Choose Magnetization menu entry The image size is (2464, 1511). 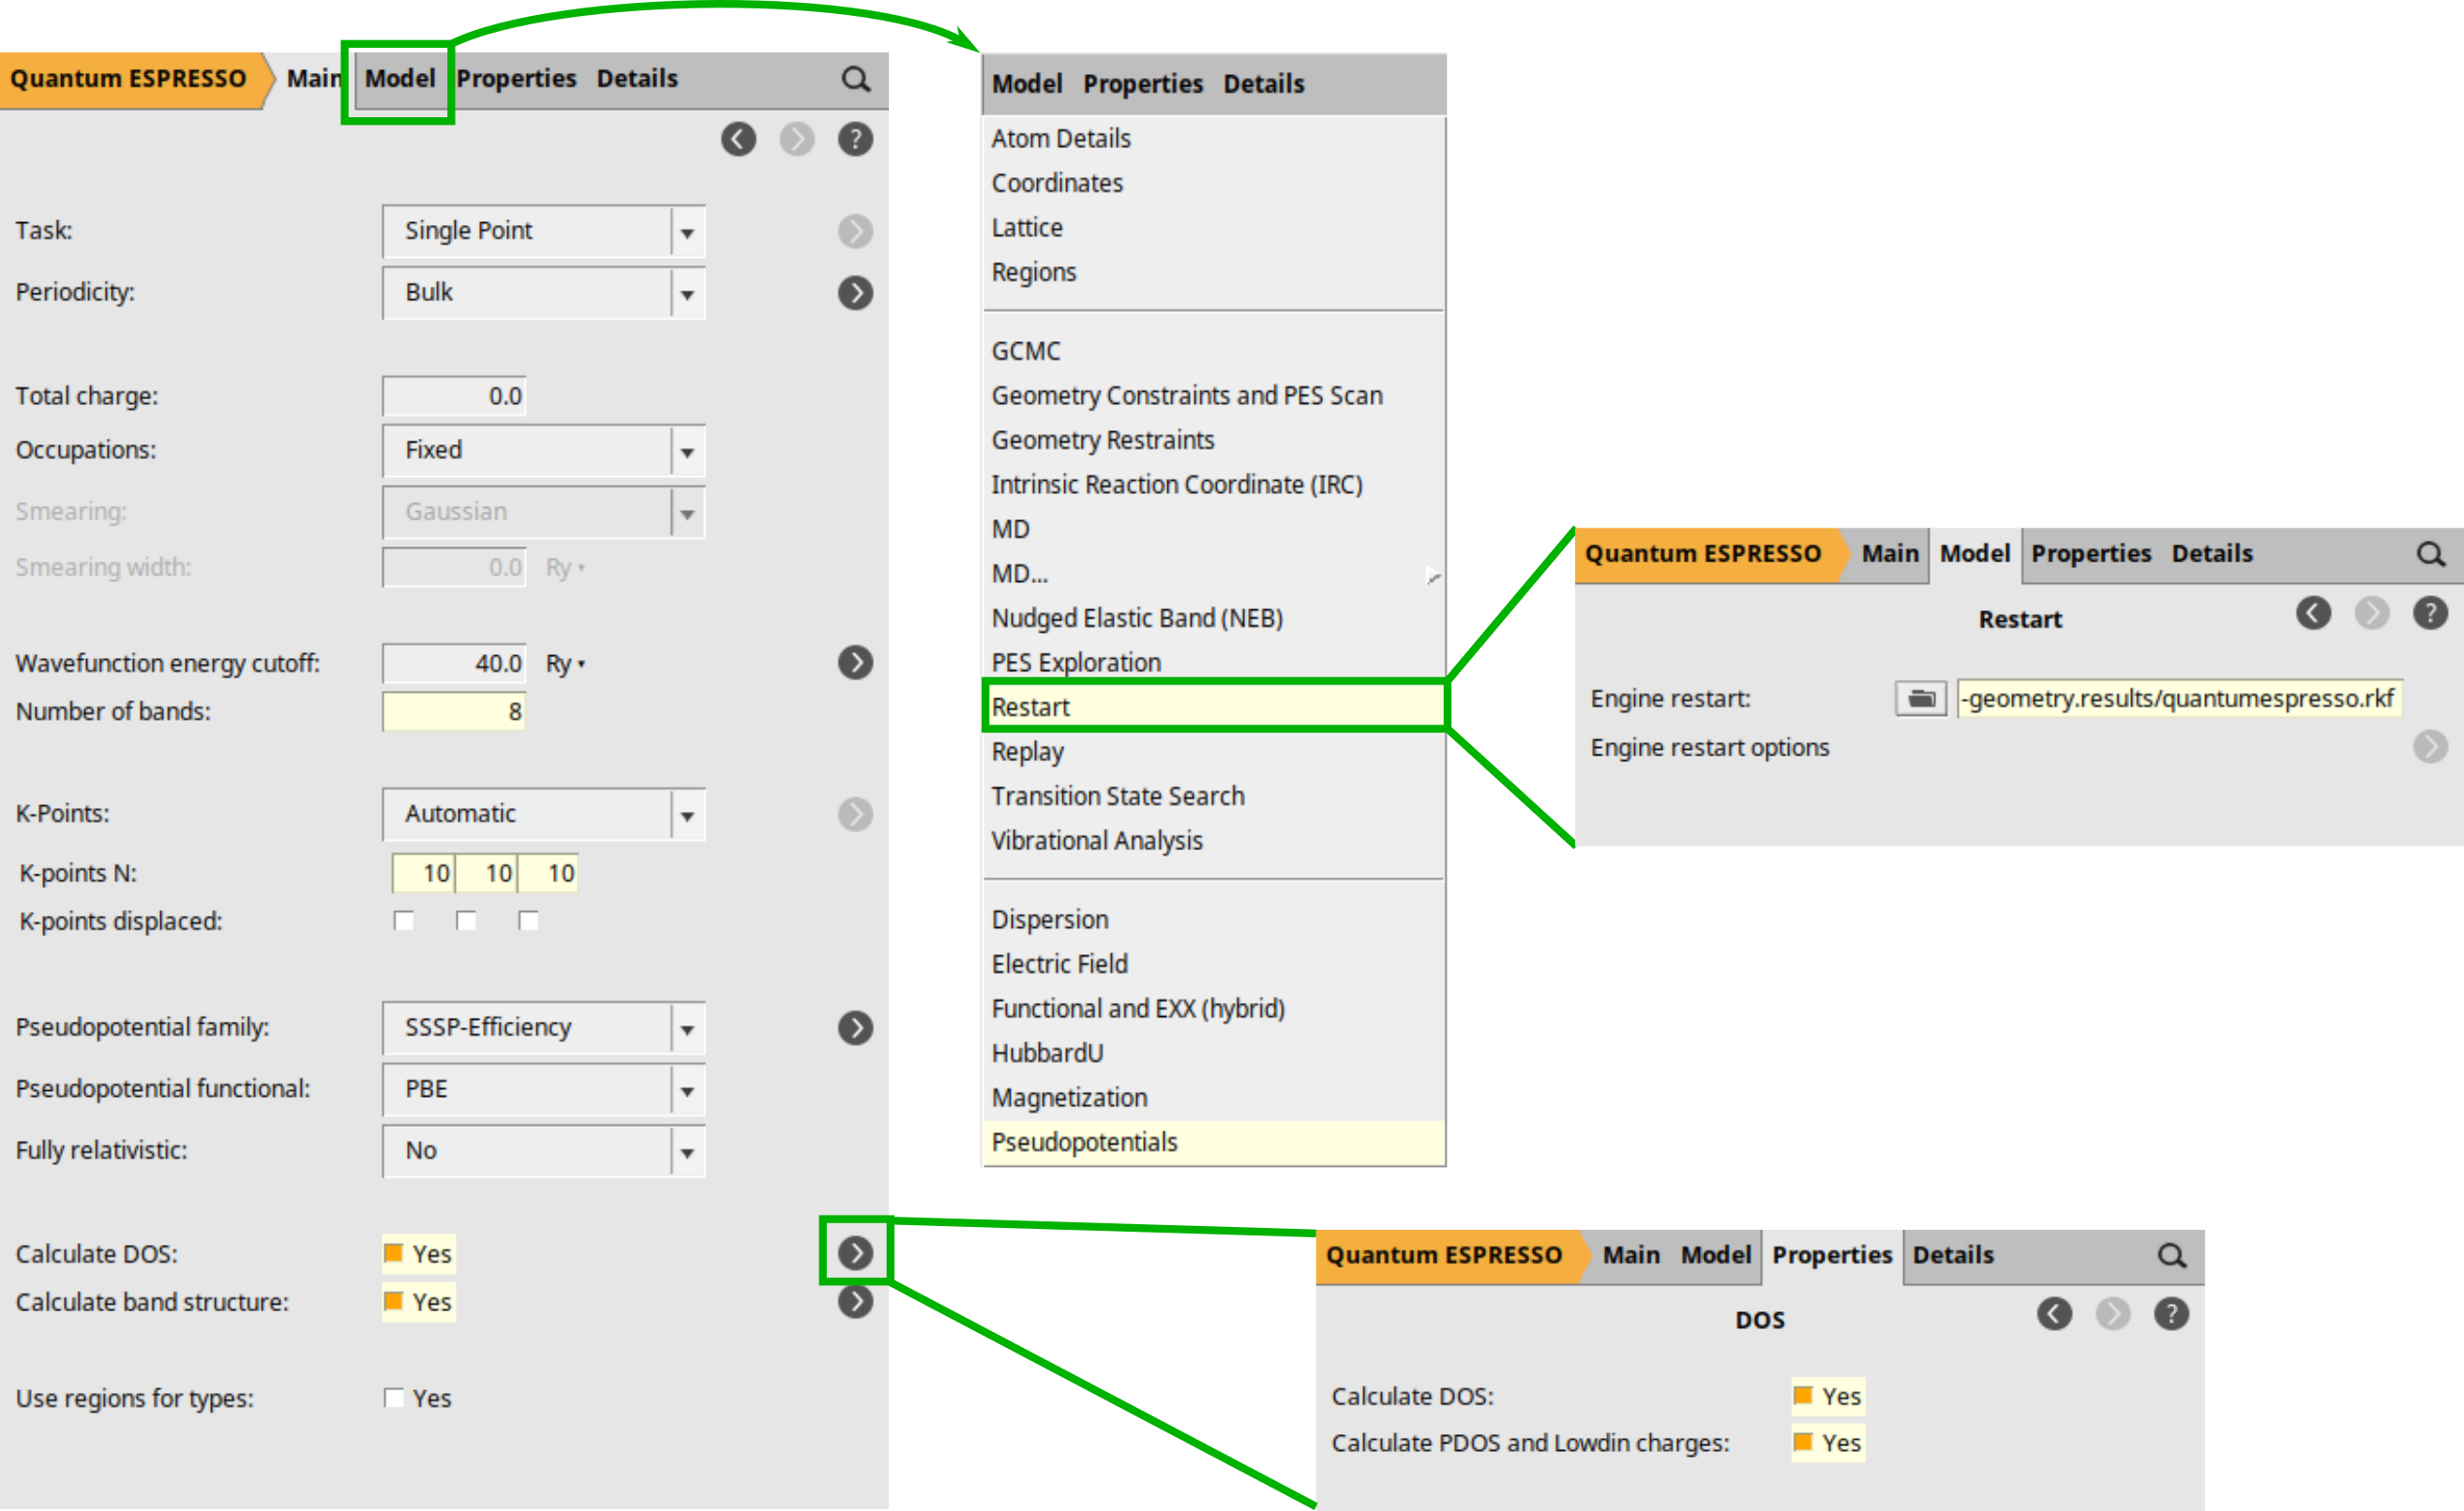coord(1214,1098)
